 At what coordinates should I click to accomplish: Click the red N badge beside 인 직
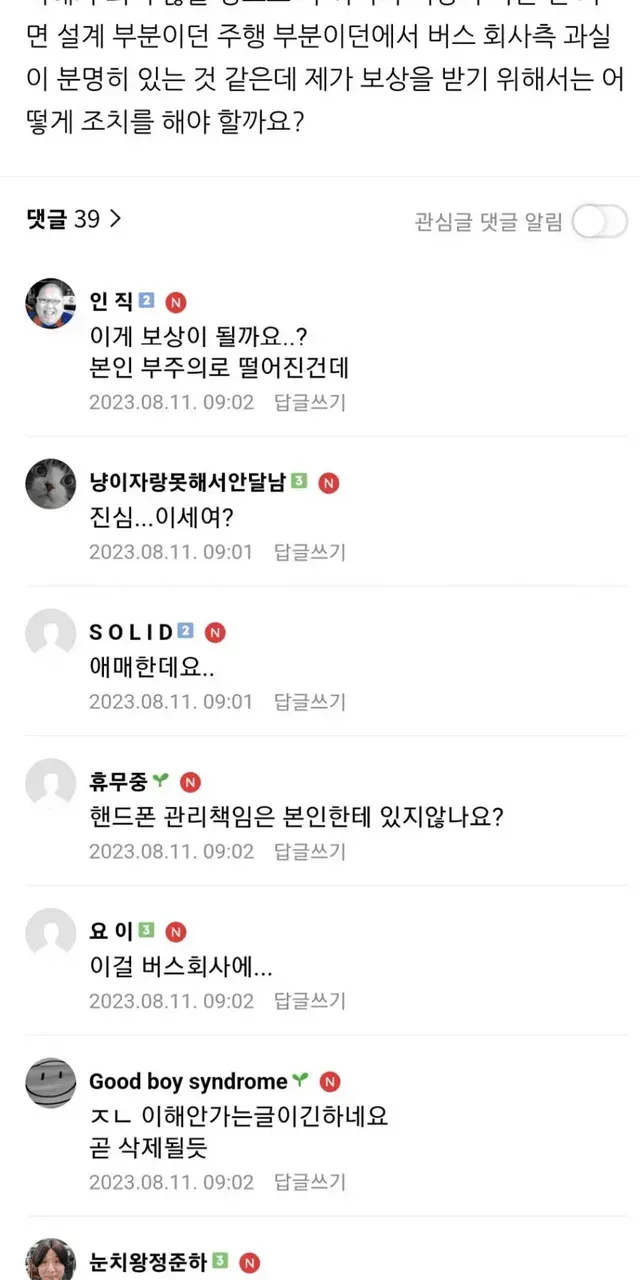176,302
